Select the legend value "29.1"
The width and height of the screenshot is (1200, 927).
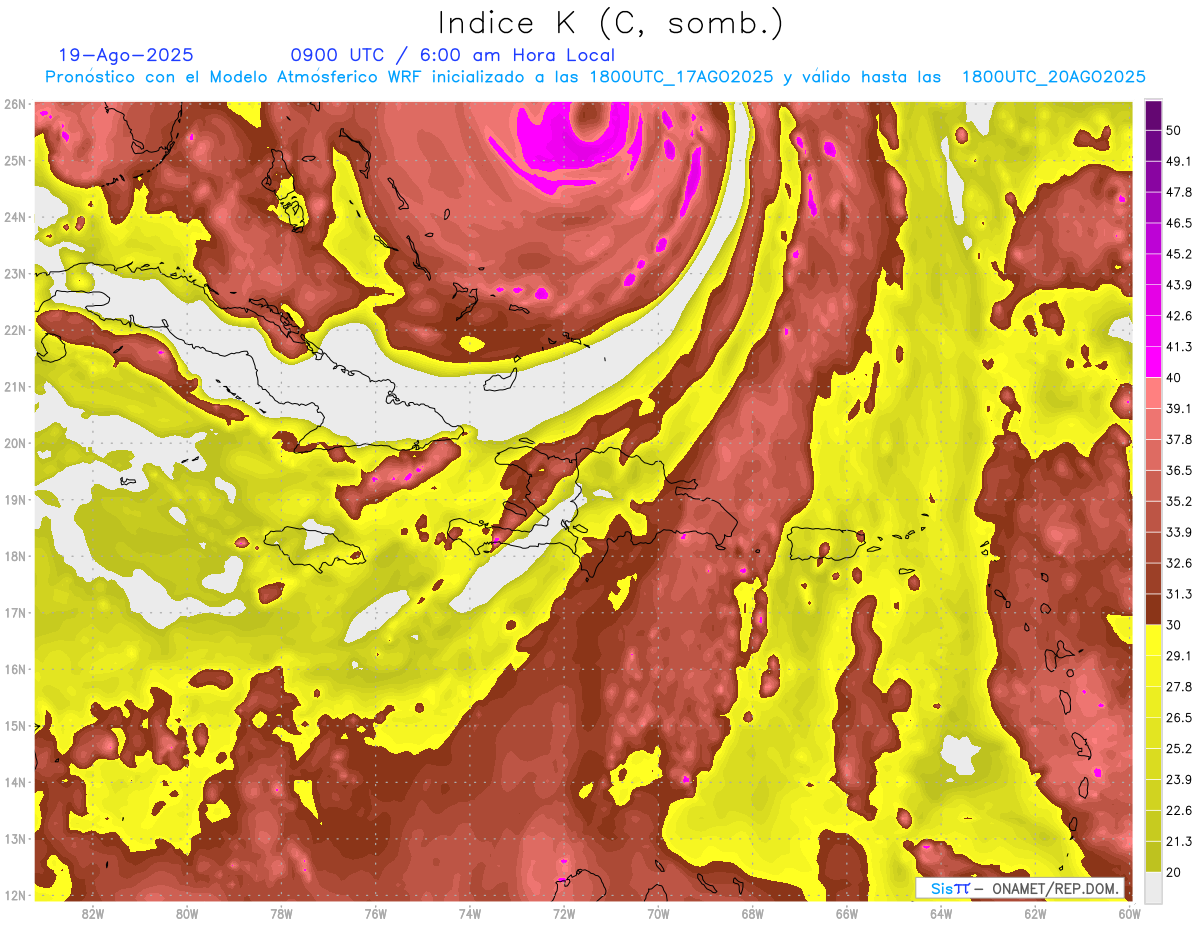click(1179, 656)
